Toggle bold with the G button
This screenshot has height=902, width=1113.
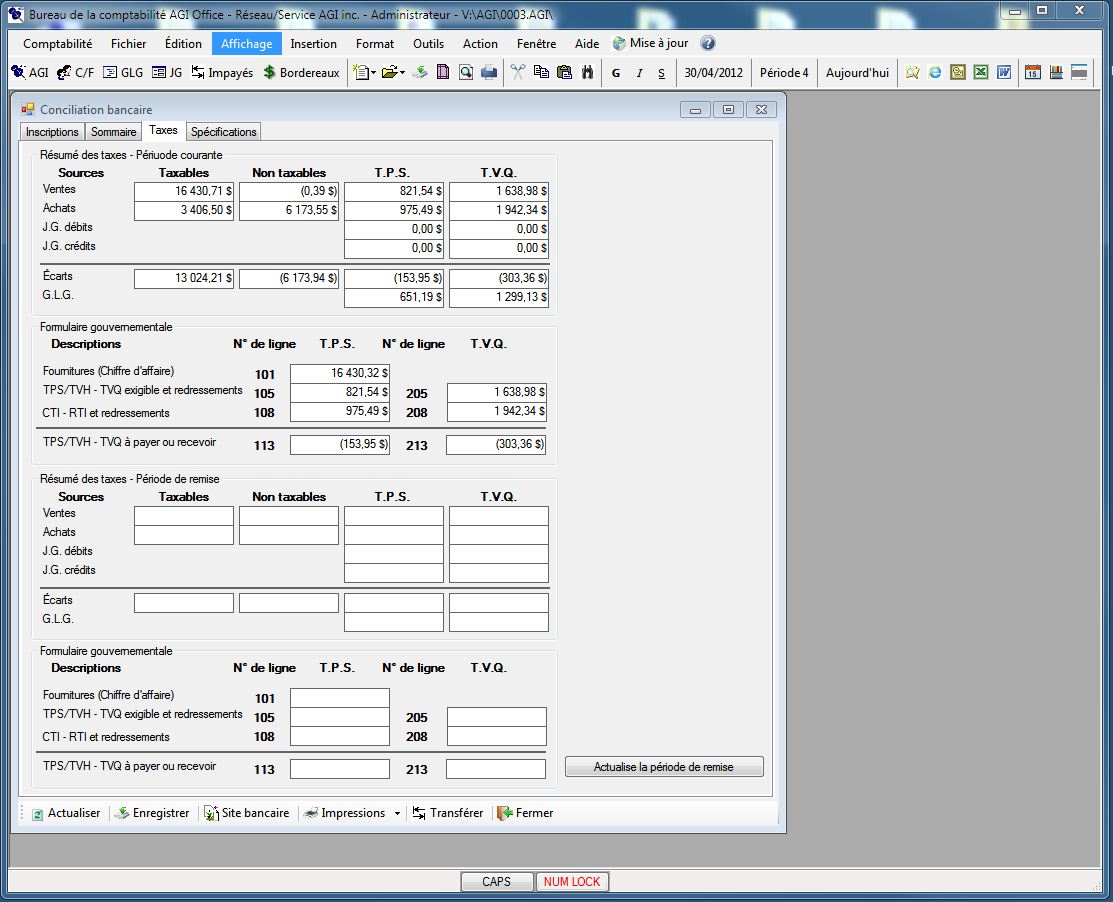click(x=615, y=73)
